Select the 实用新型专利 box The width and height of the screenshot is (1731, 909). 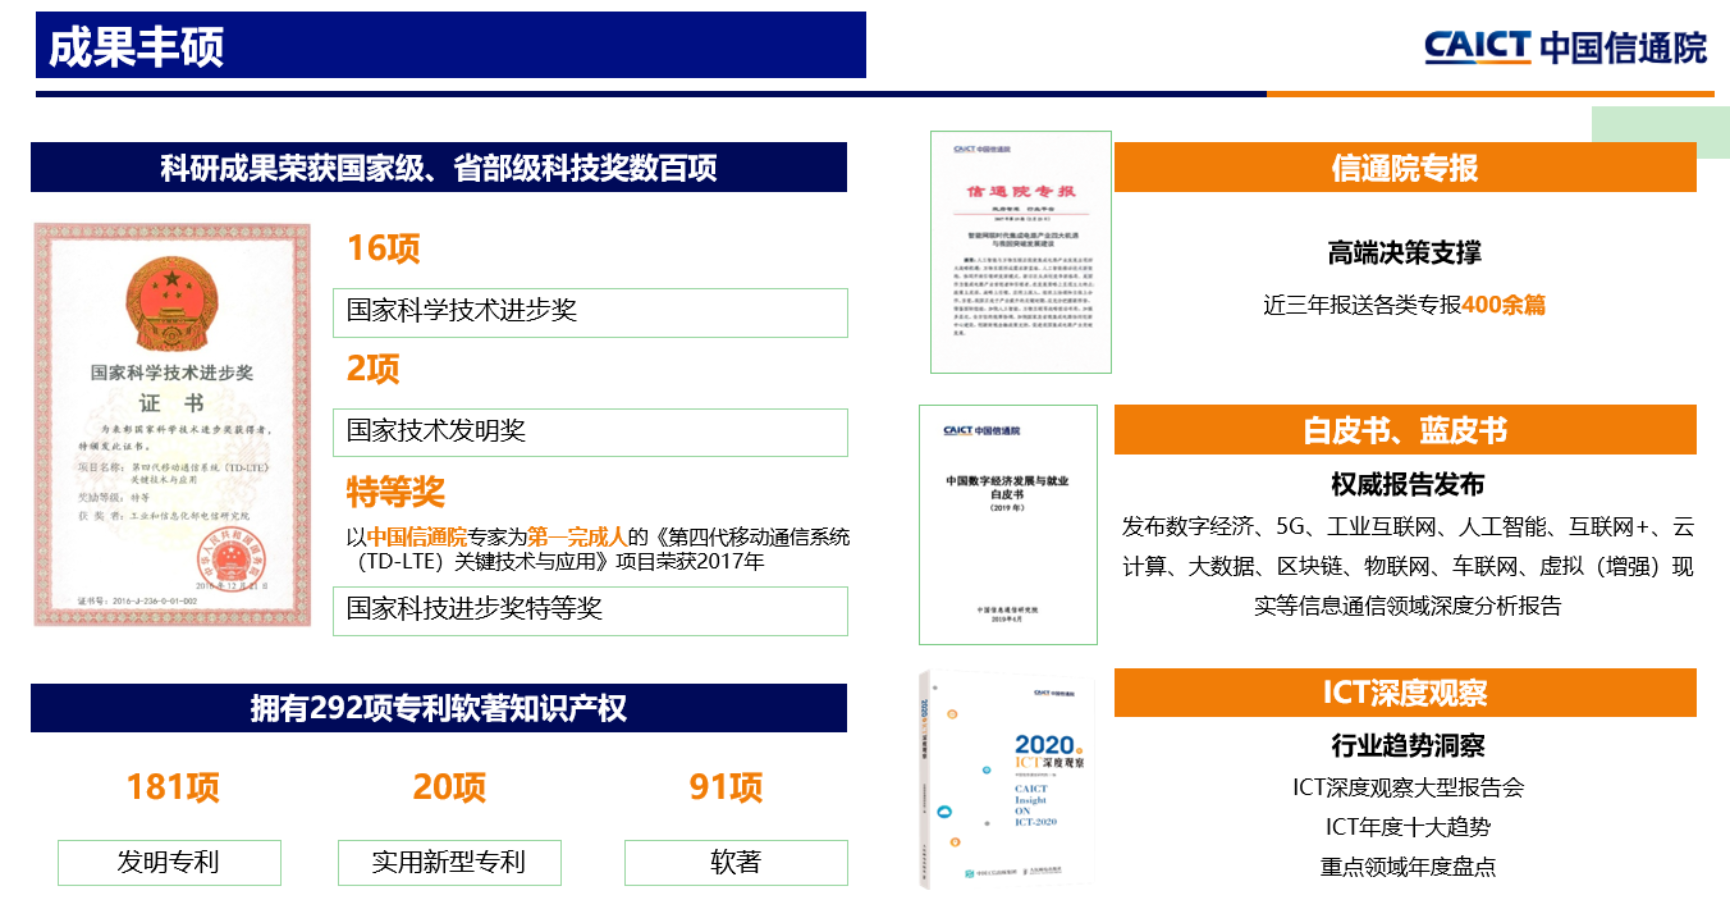coord(450,861)
